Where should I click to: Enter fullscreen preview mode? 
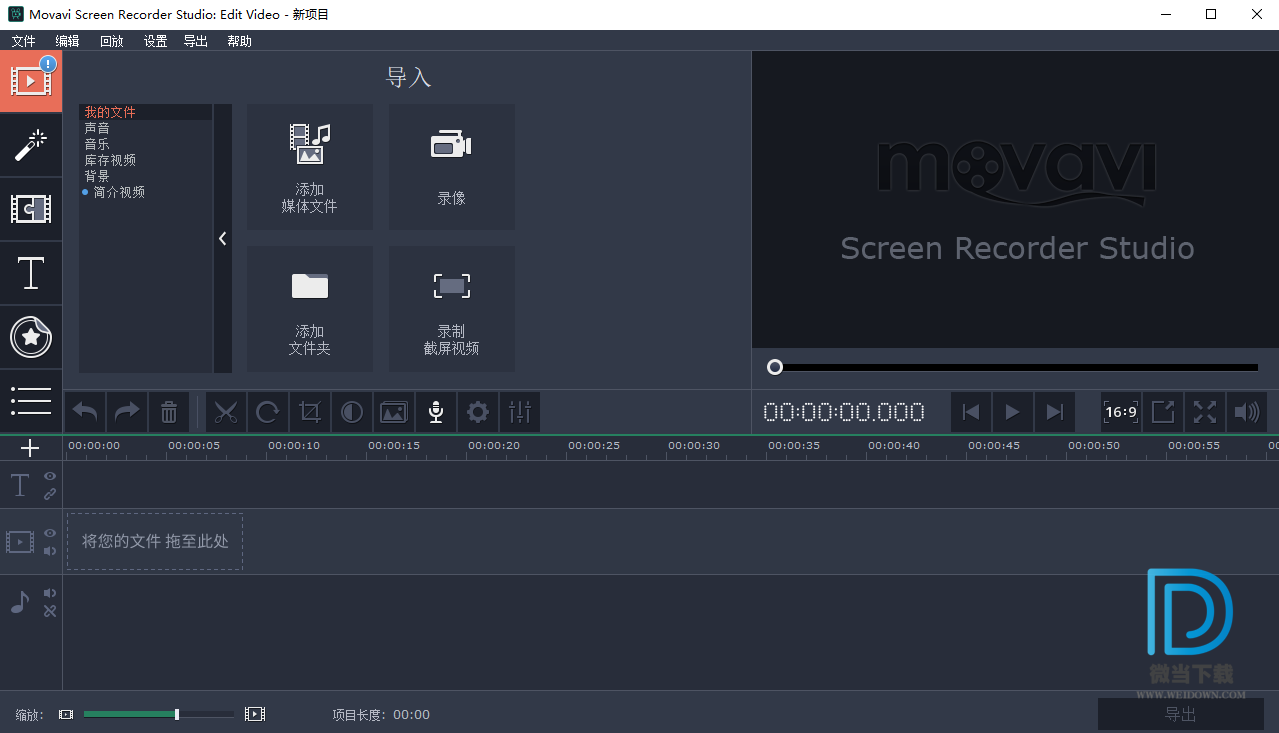click(x=1205, y=412)
